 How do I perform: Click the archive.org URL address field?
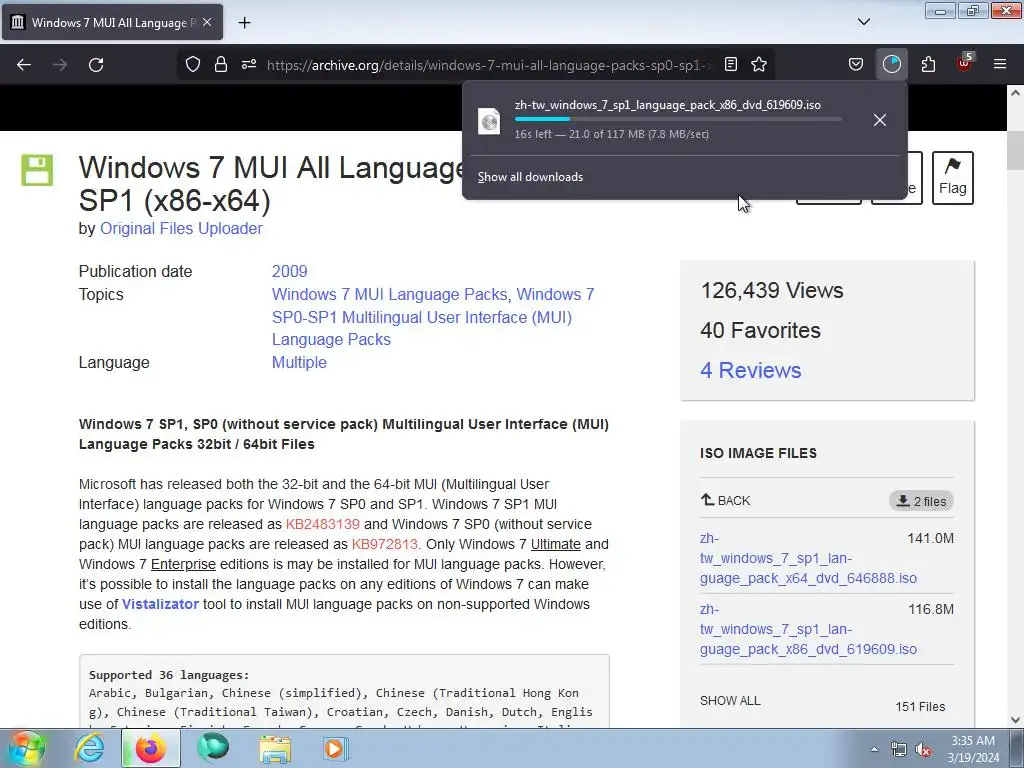pyautogui.click(x=488, y=65)
